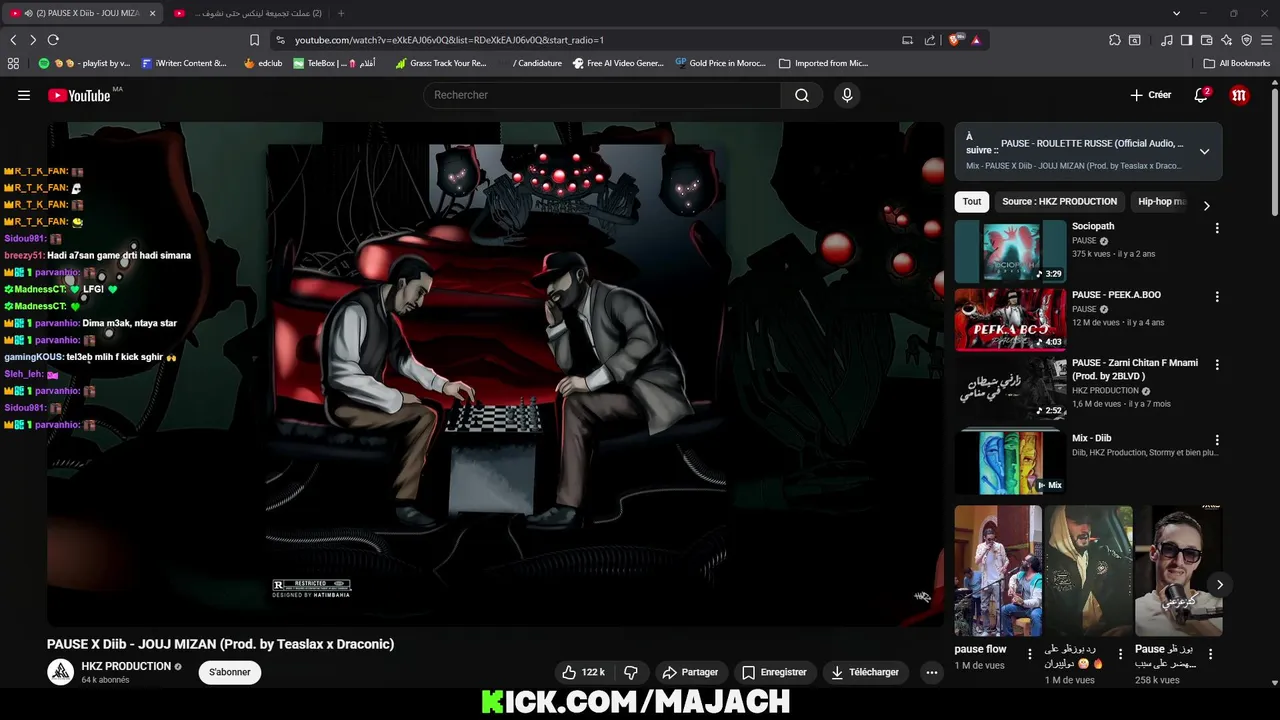Open the Imported from Mic... bookmarks folder
Viewport: 1280px width, 720px height.
click(x=823, y=63)
